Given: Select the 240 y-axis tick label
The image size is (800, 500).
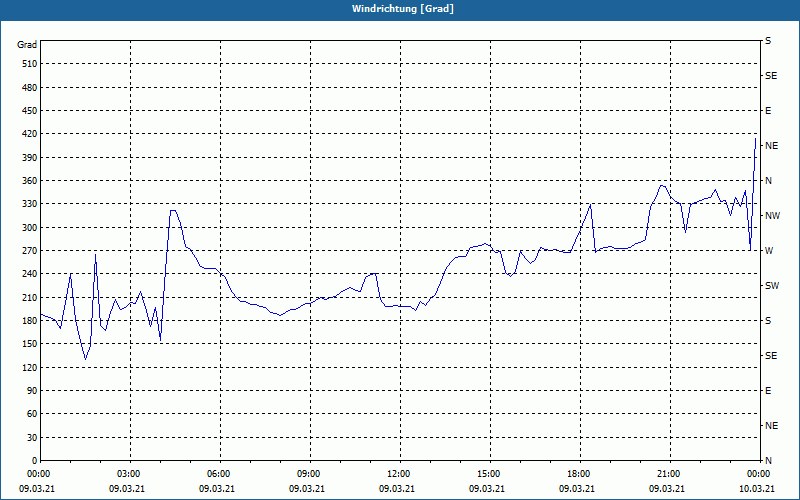Looking at the screenshot, I should coord(30,274).
